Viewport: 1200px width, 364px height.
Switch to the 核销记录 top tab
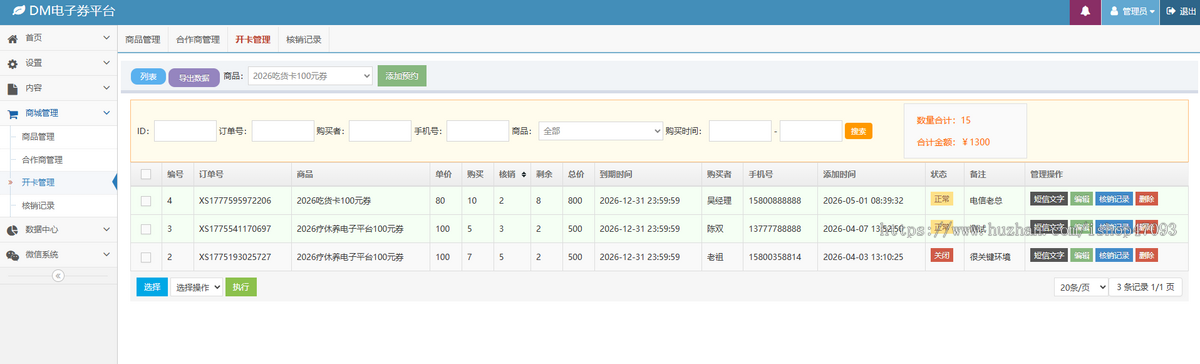tap(303, 40)
